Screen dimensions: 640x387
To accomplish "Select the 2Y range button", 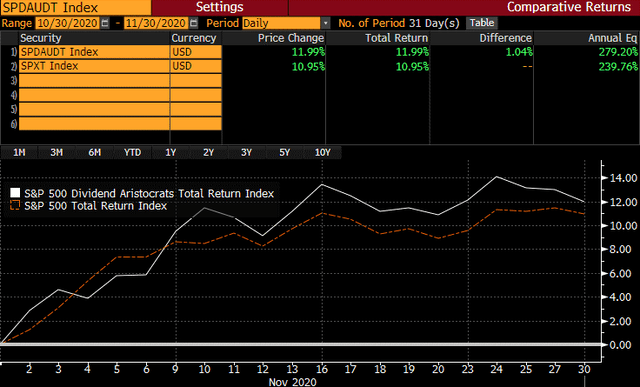I will tap(209, 152).
